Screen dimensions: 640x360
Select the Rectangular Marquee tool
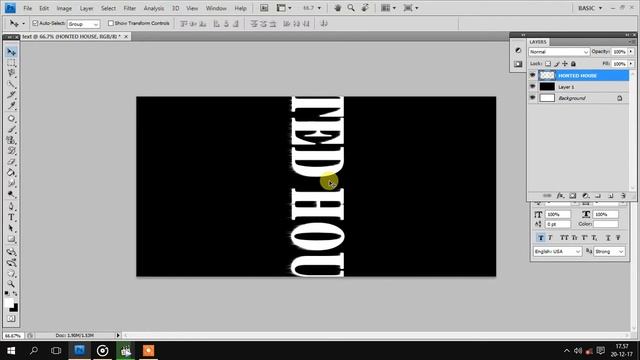(11, 63)
